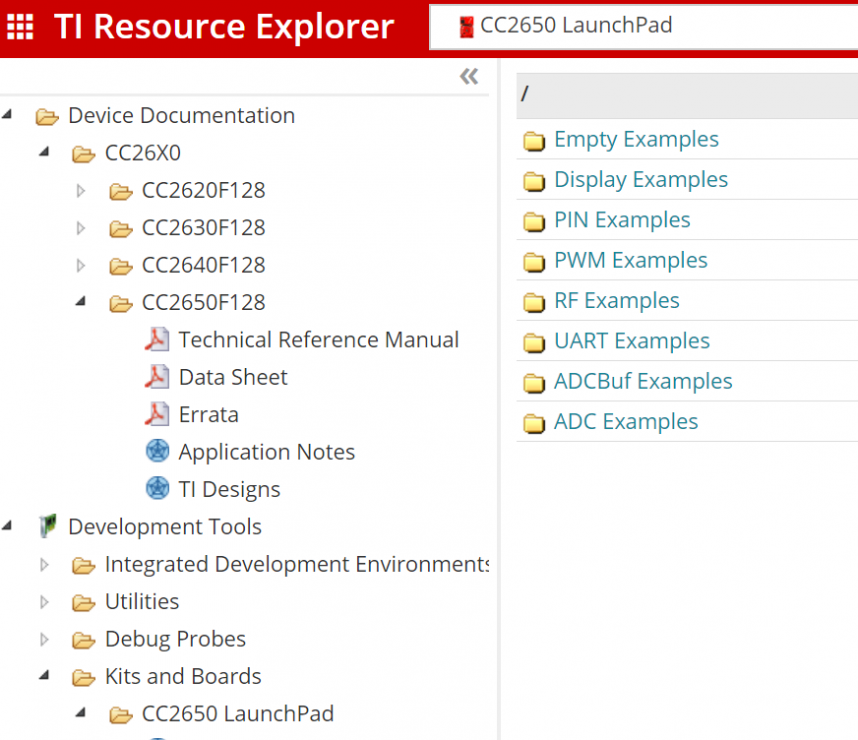Screen dimensions: 858x740
Task: Collapse the Device Documentation node
Action: click(x=9, y=115)
